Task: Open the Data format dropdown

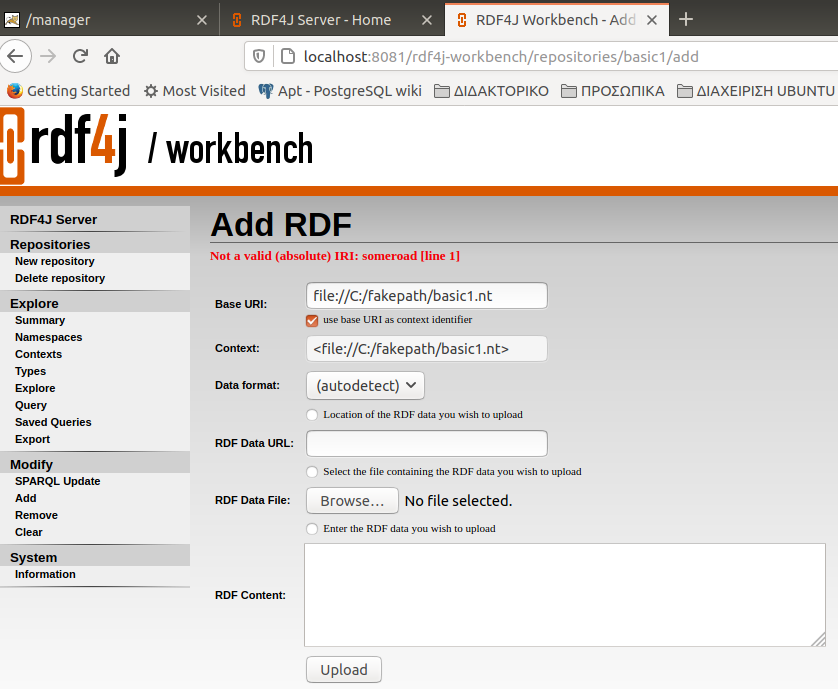Action: pos(365,385)
